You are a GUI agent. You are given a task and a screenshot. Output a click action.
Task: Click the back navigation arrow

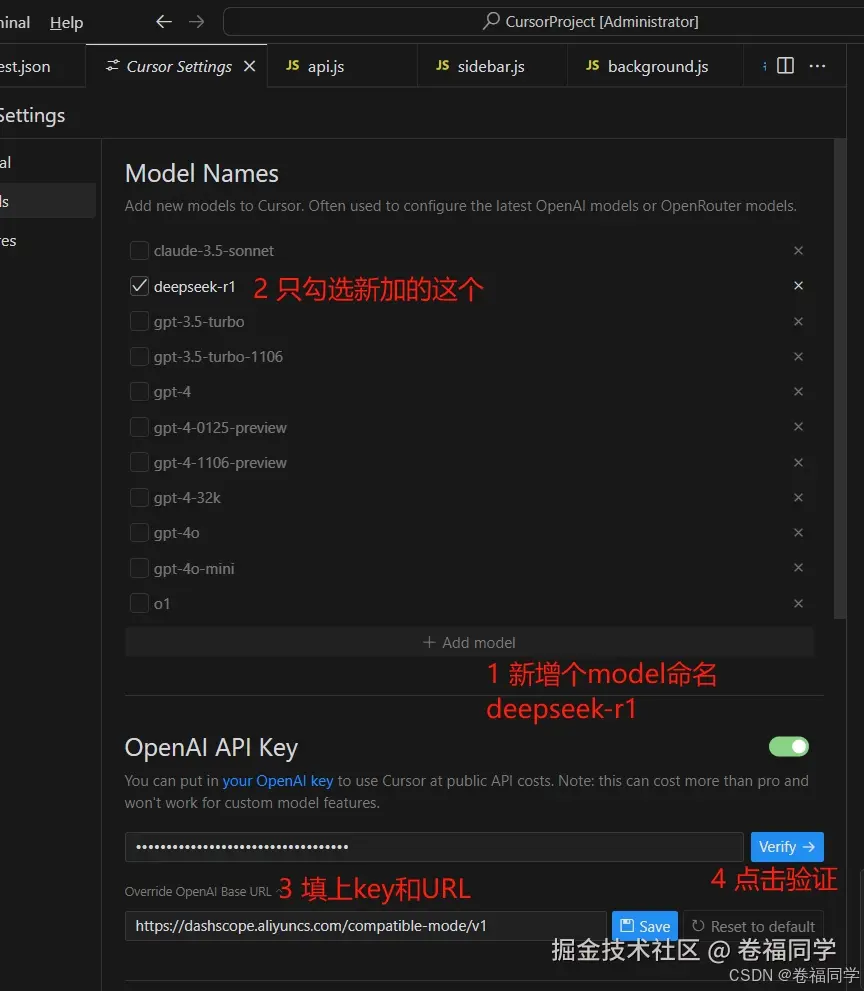pos(163,21)
